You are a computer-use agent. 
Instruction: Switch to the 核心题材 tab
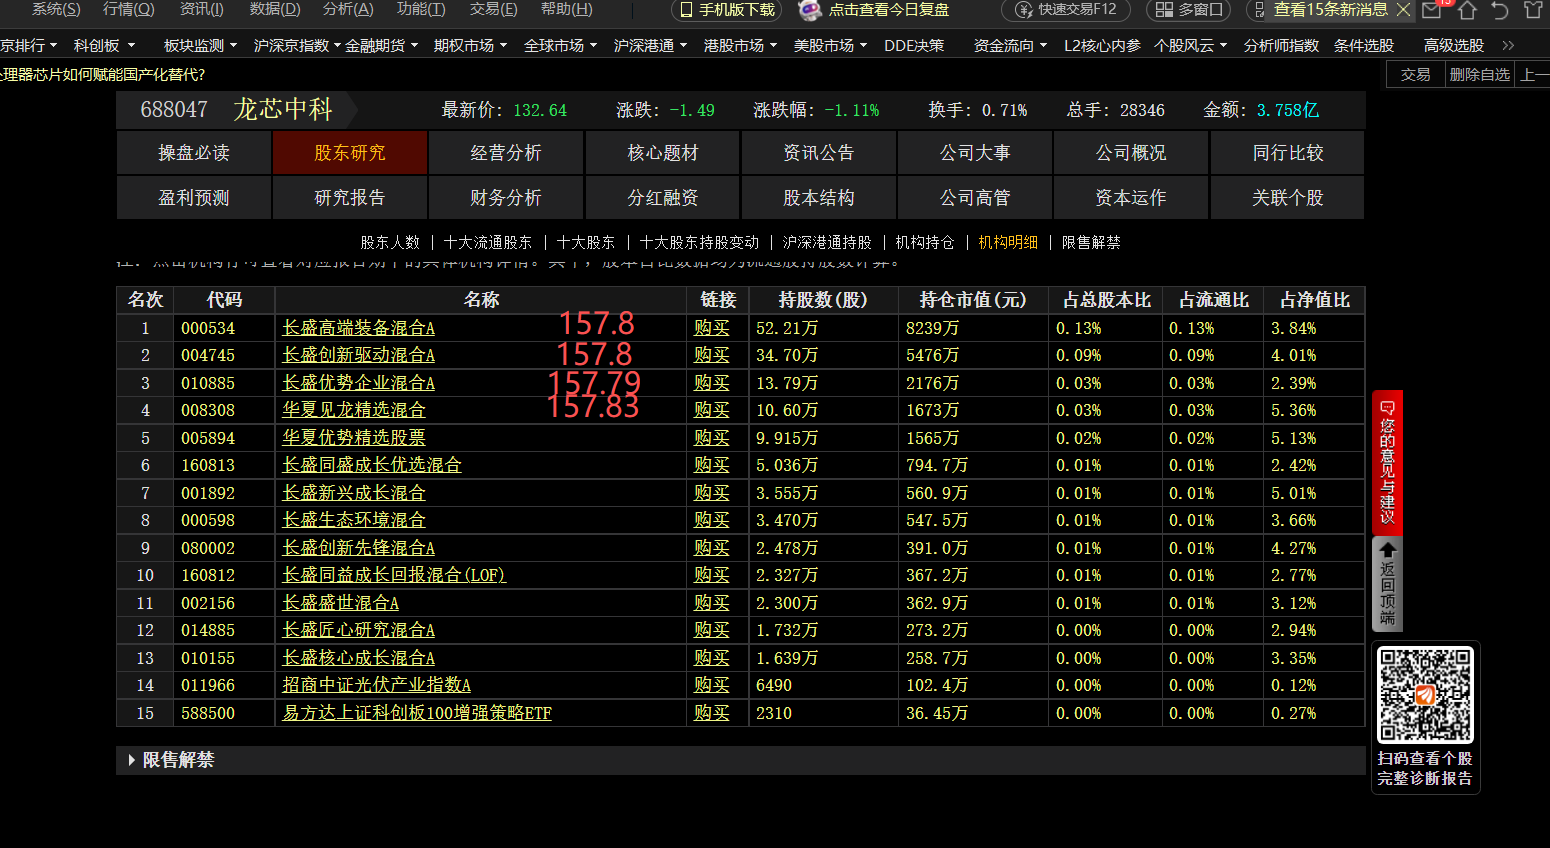[663, 153]
